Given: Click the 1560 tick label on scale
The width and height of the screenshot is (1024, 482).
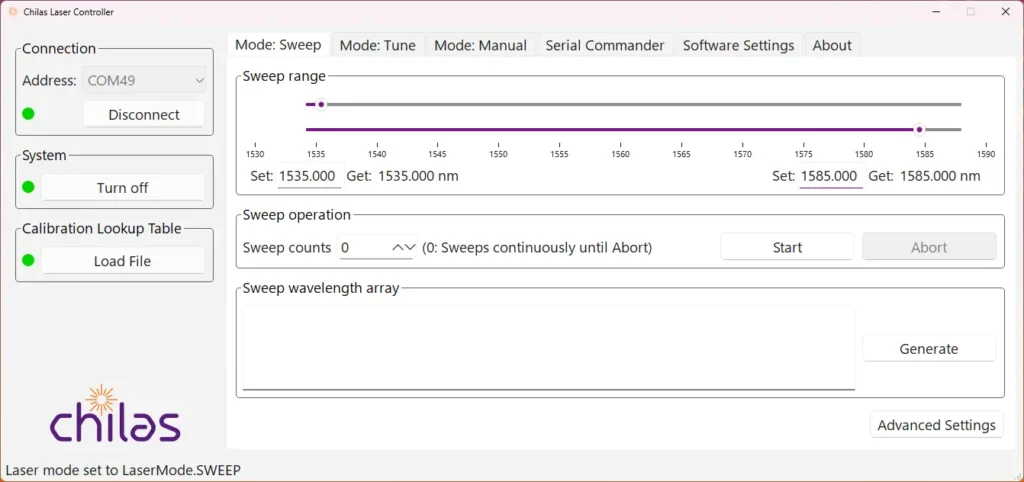Looking at the screenshot, I should (620, 155).
